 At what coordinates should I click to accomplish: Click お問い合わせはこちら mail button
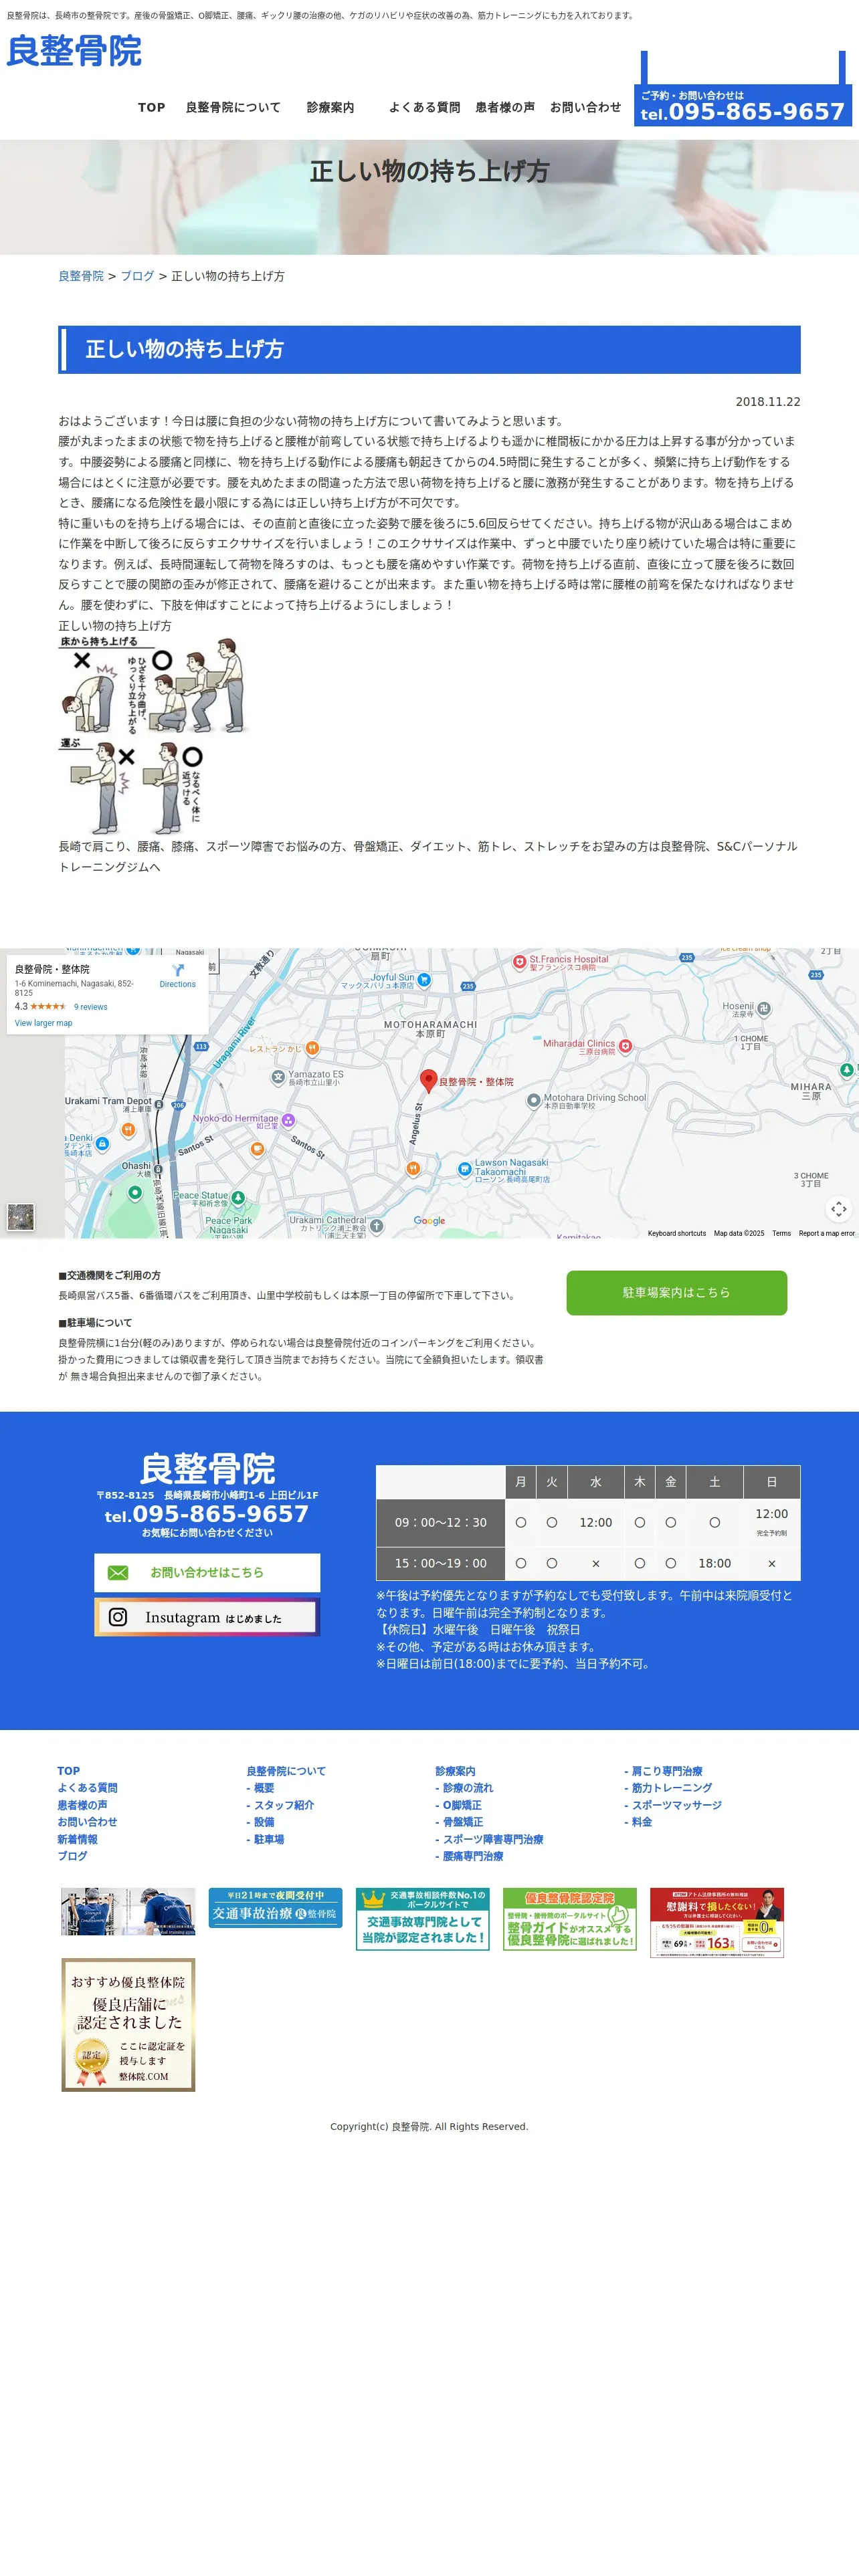(207, 1572)
